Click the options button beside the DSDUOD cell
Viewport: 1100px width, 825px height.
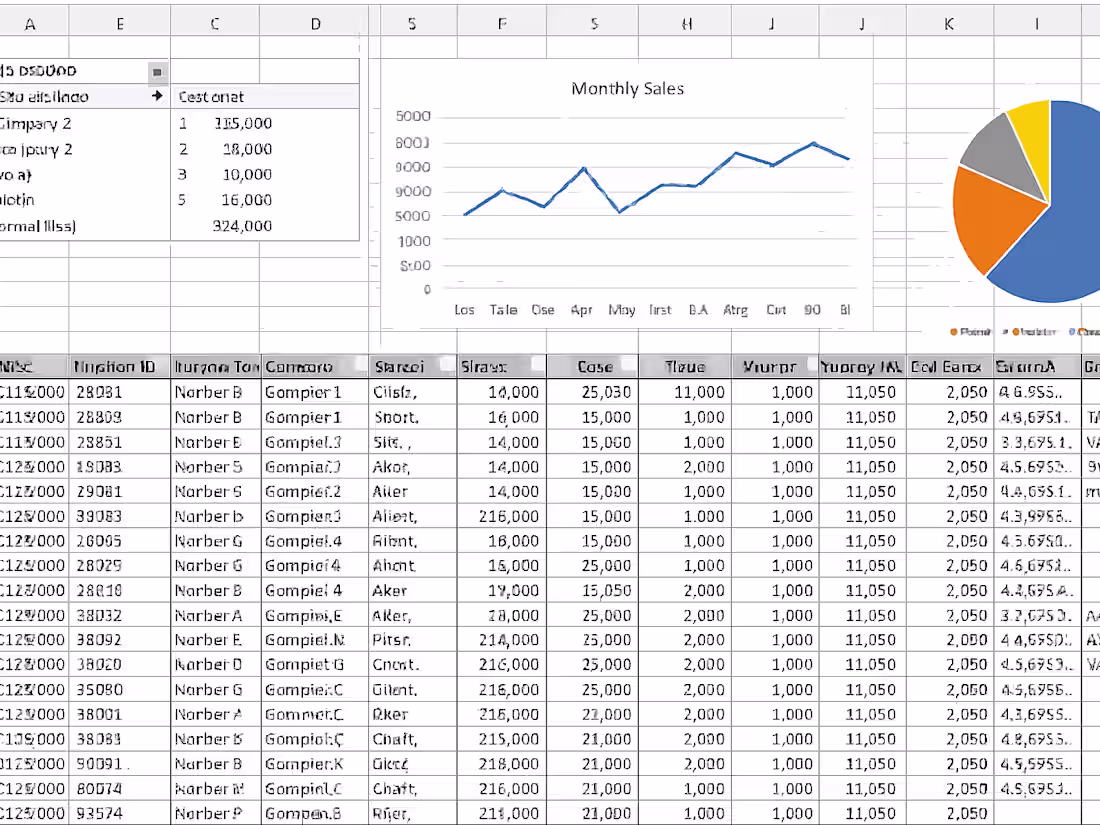click(157, 72)
